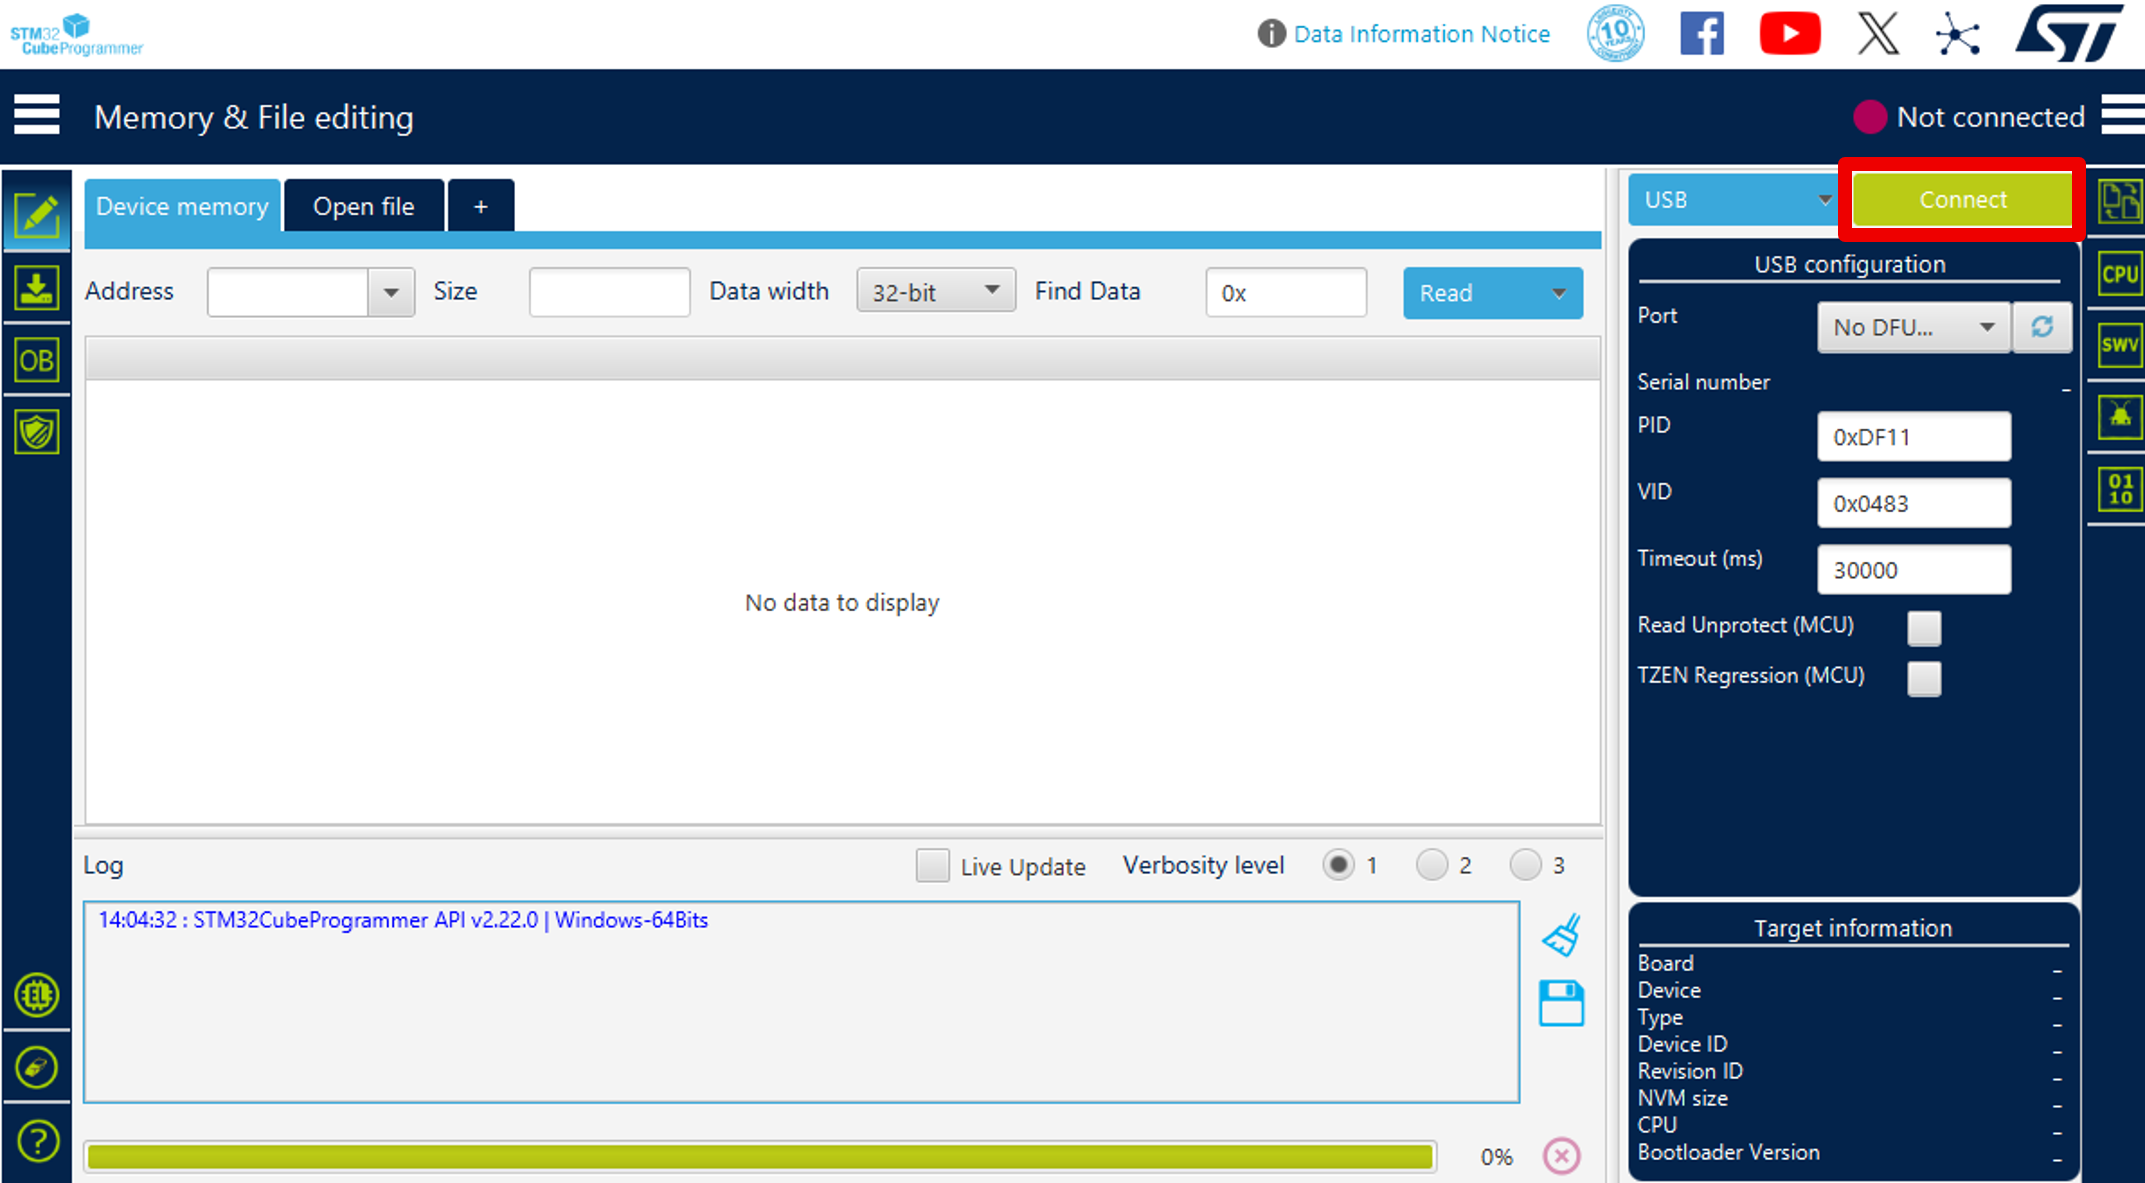Enable the Live Update checkbox
Image resolution: width=2145 pixels, height=1183 pixels.
(x=932, y=865)
